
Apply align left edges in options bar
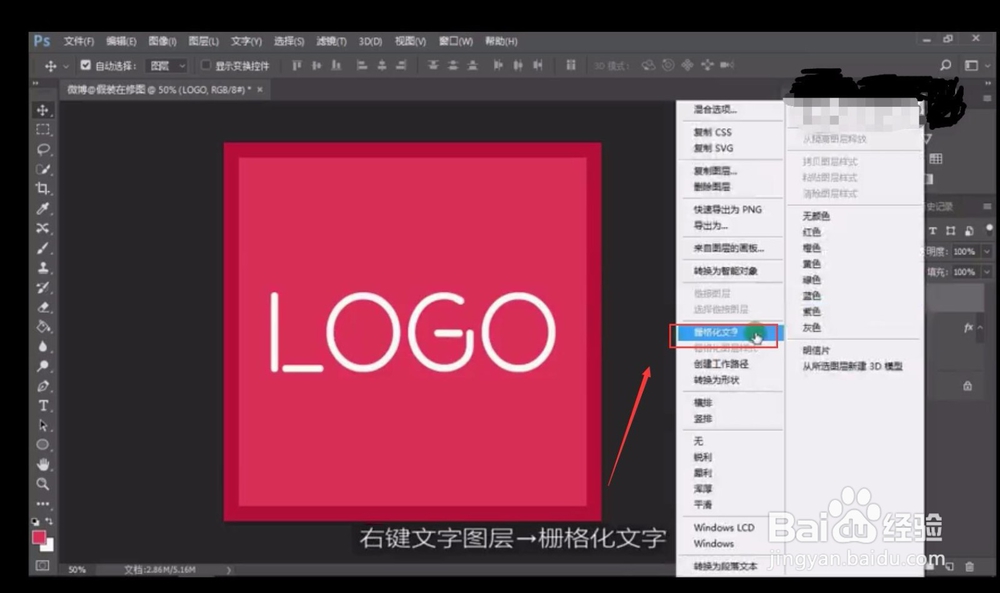point(297,66)
